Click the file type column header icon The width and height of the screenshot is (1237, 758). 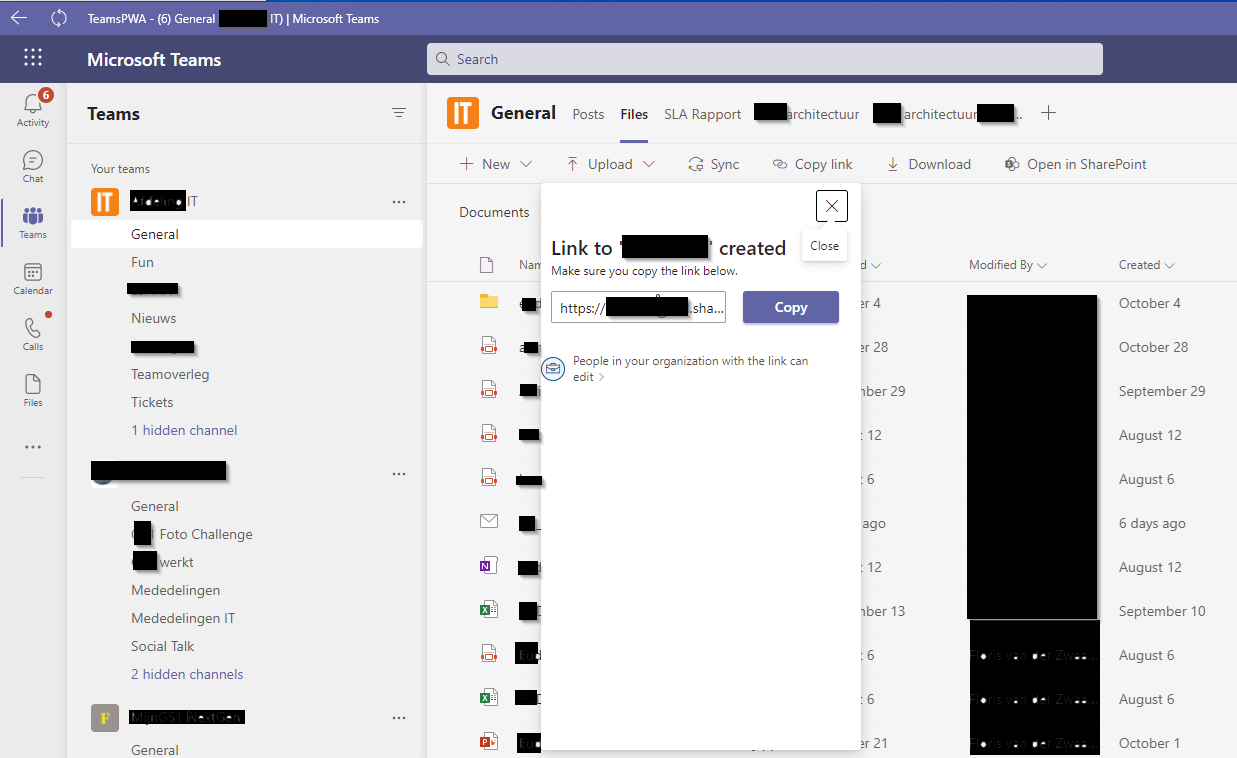(x=487, y=265)
